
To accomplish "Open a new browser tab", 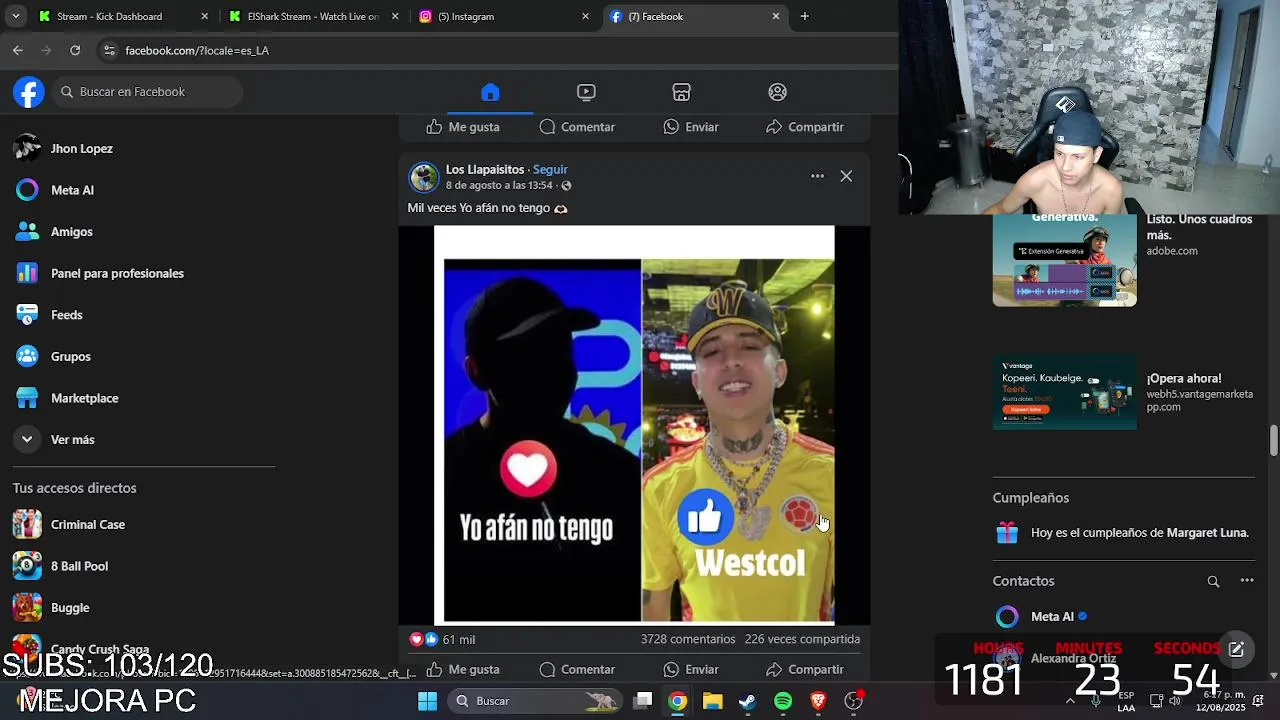I will coord(804,16).
